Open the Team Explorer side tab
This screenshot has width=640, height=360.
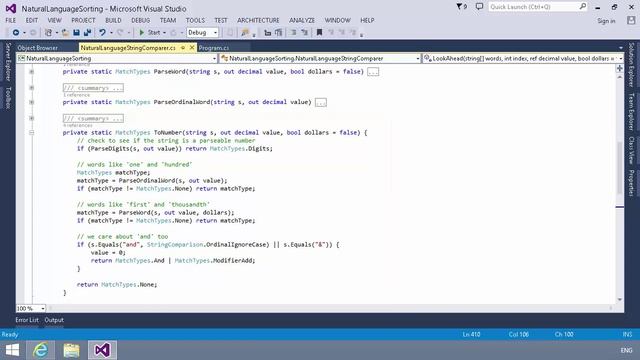[631, 112]
